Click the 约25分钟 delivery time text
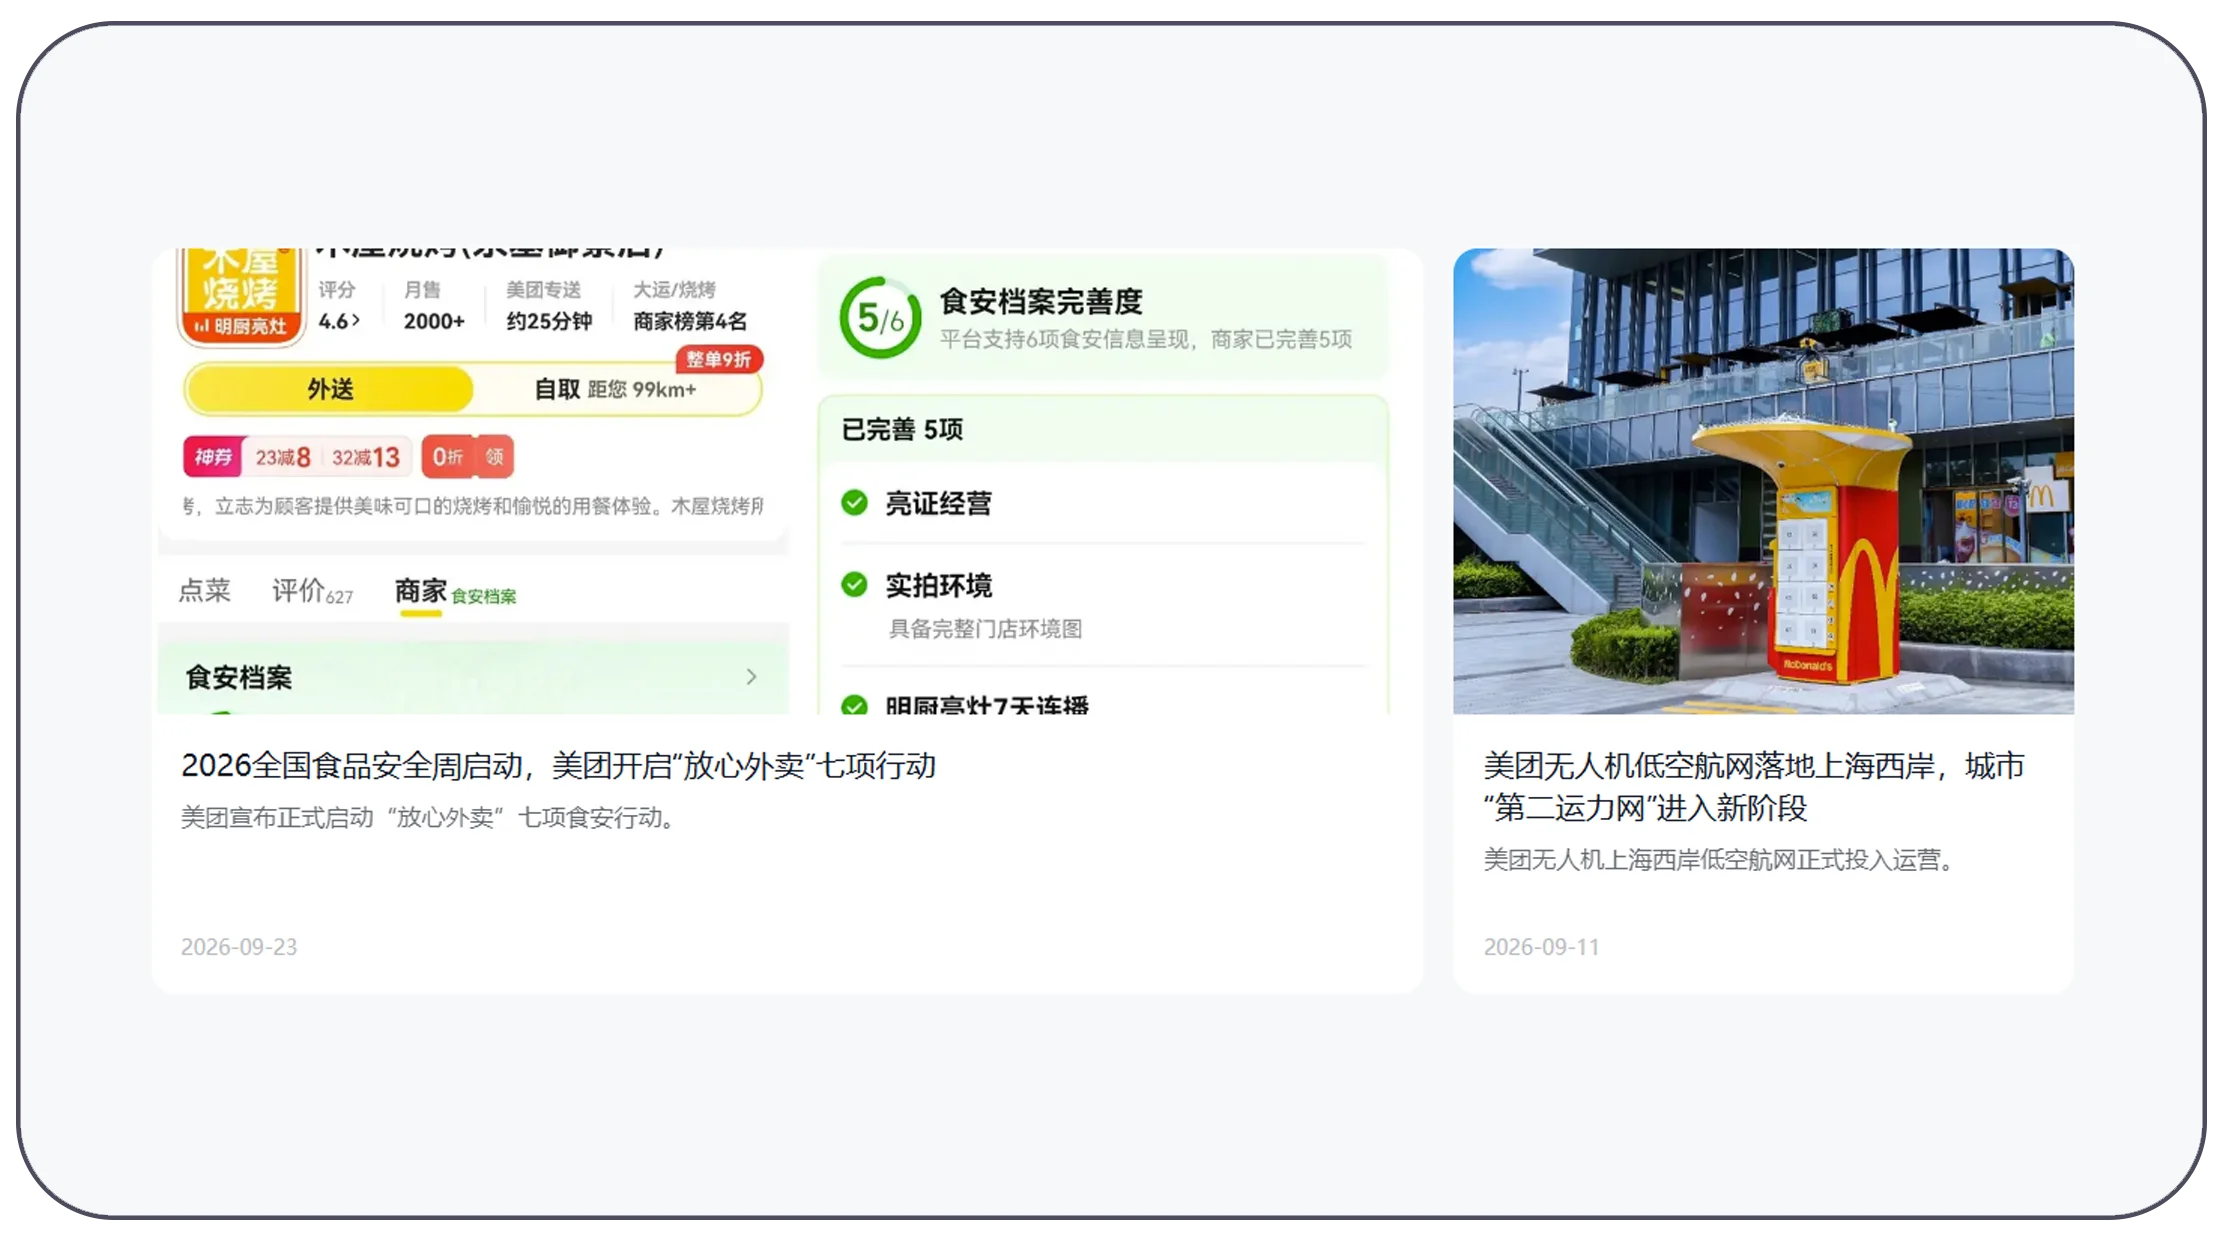The image size is (2223, 1240). [549, 321]
